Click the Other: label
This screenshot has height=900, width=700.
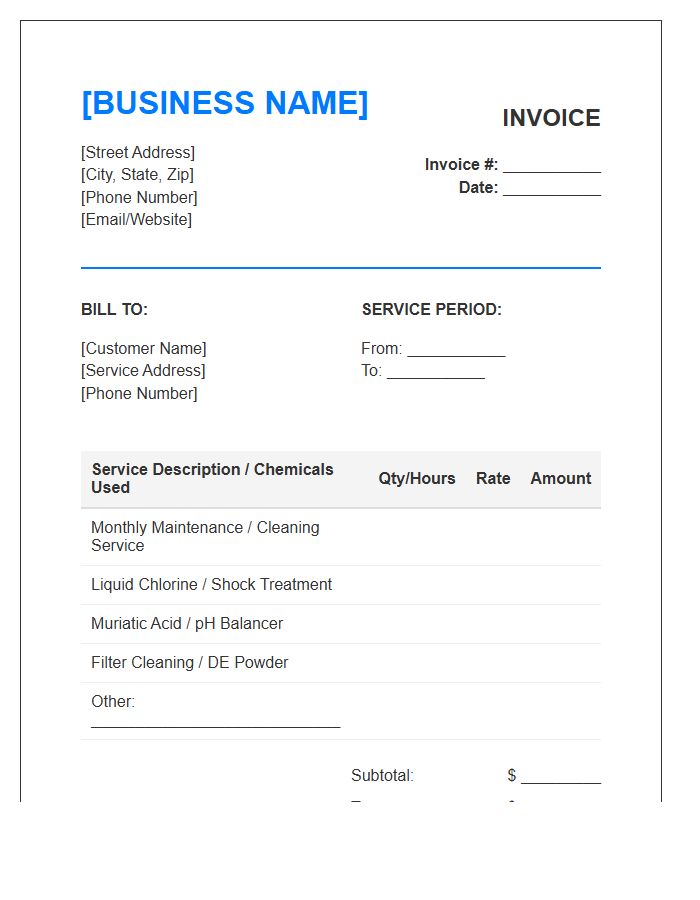pos(113,702)
